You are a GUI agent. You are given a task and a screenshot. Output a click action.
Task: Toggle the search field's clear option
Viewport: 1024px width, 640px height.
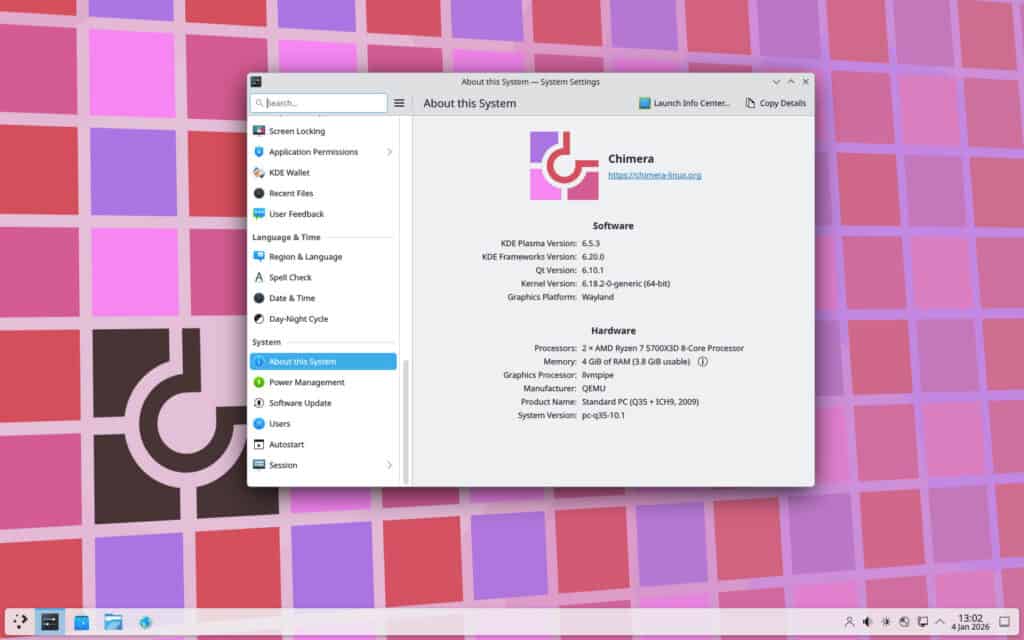point(261,102)
